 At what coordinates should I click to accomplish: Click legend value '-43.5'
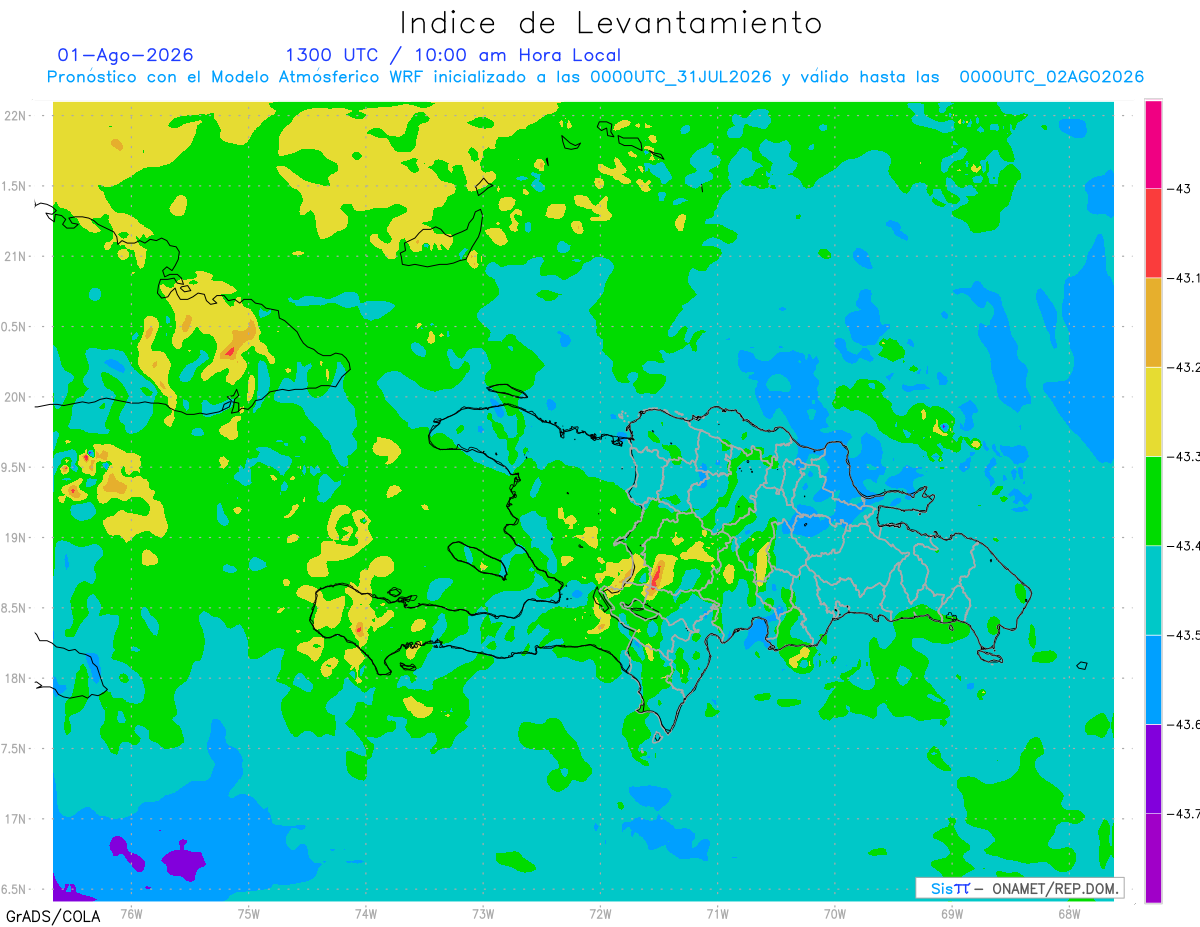(1185, 635)
